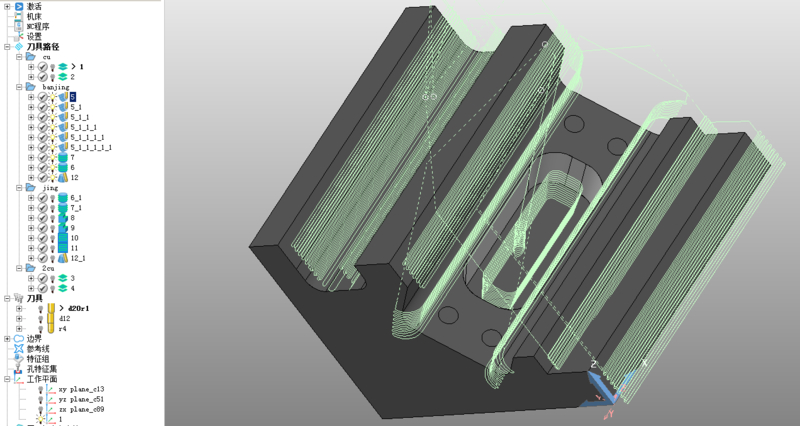800x426 pixels.
Task: Click the 设置 setup icon
Action: pos(19,37)
